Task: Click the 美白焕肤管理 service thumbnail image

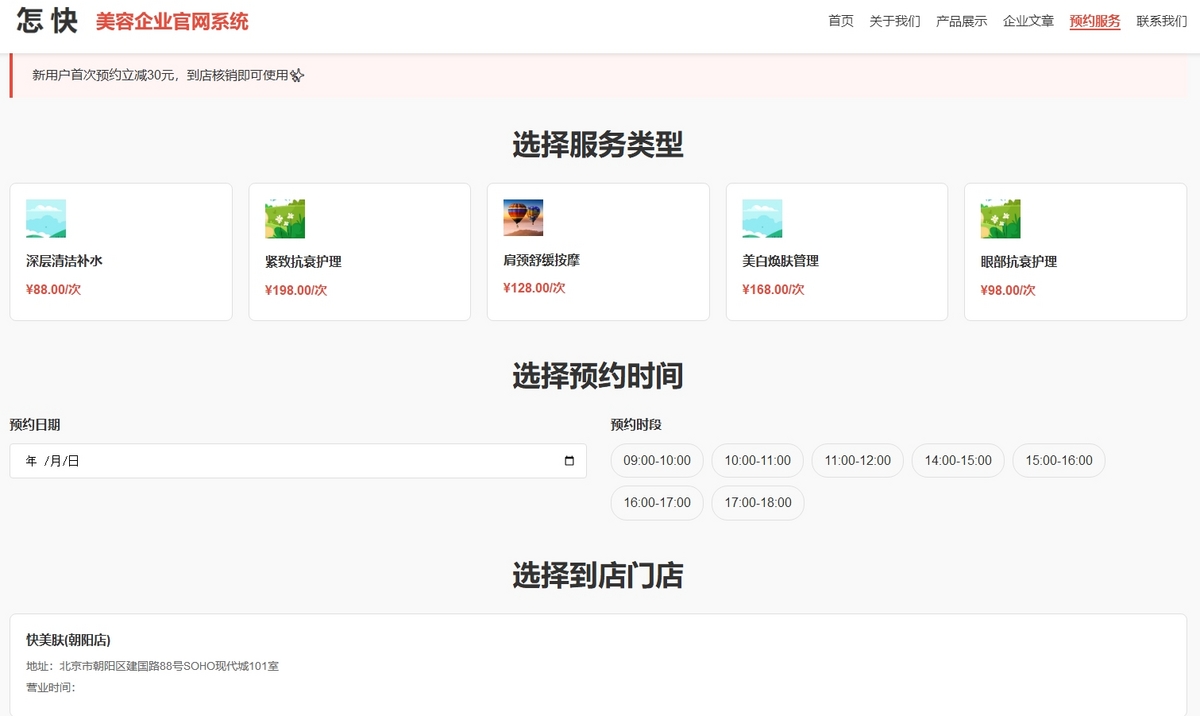Action: pos(762,217)
